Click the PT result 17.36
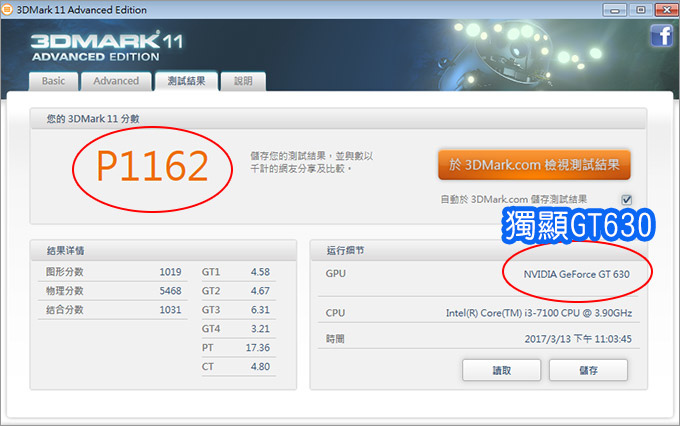Image resolution: width=680 pixels, height=426 pixels. 258,347
